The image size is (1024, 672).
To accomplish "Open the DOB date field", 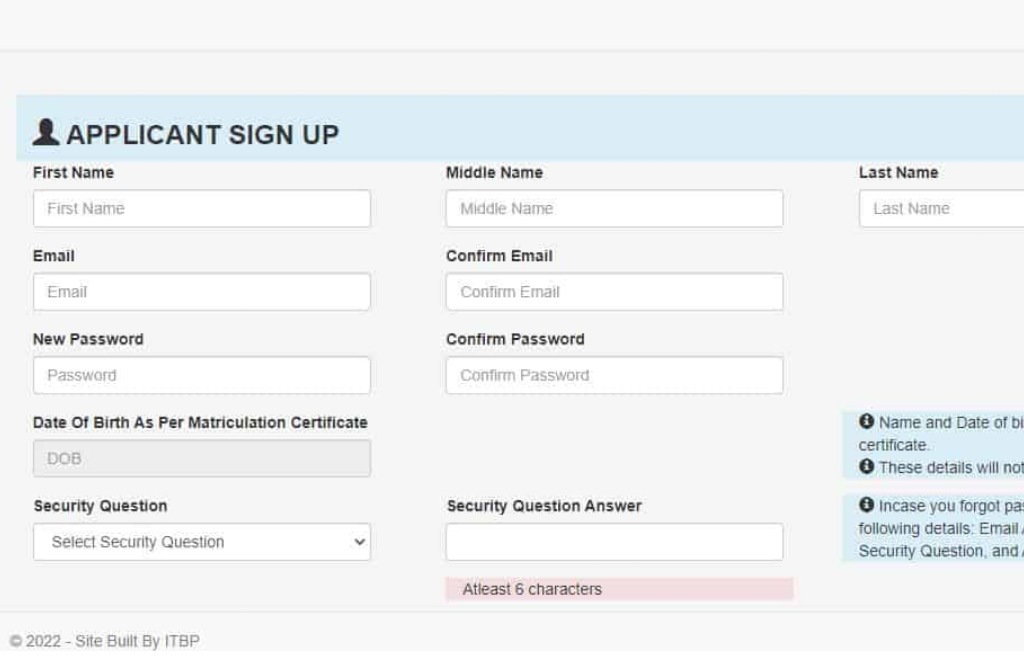I will click(x=202, y=459).
